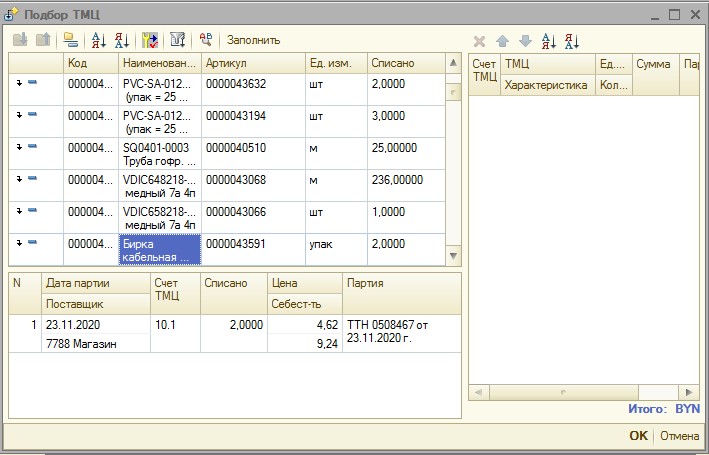Sort ascending in the right panel toolbar
This screenshot has height=455, width=709.
[x=548, y=41]
